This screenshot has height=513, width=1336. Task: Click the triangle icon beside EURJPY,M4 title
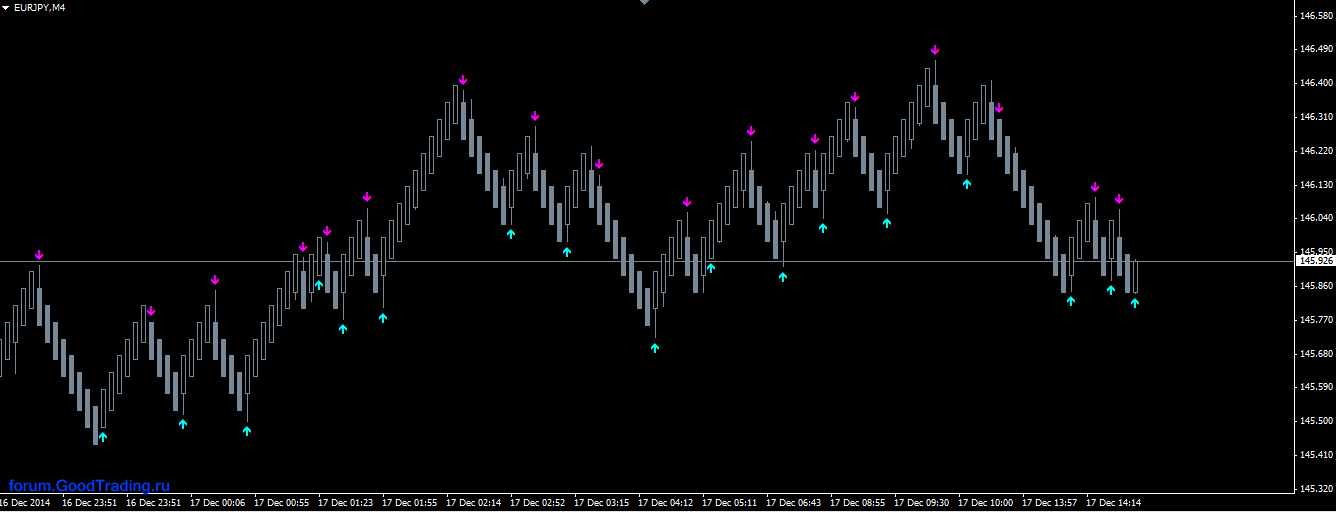(5, 7)
